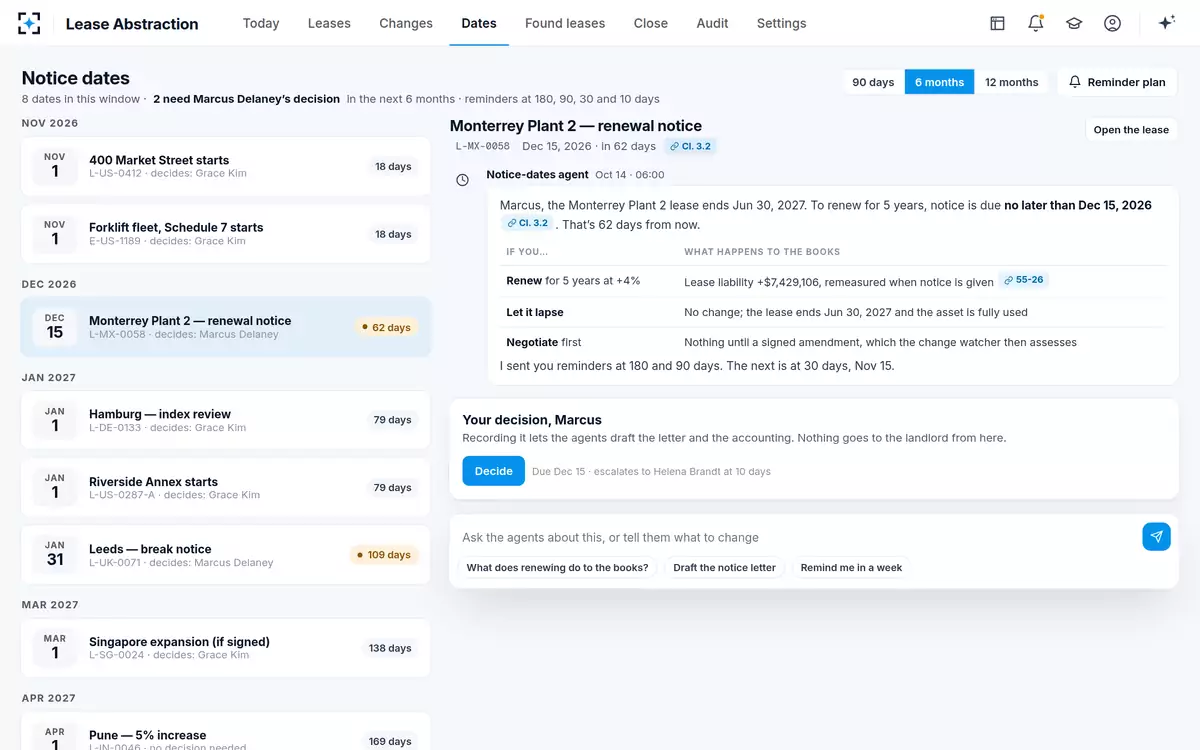1200x750 pixels.
Task: Click the 'Monterrey Plant 2 — renewal notice' heading
Action: point(576,126)
